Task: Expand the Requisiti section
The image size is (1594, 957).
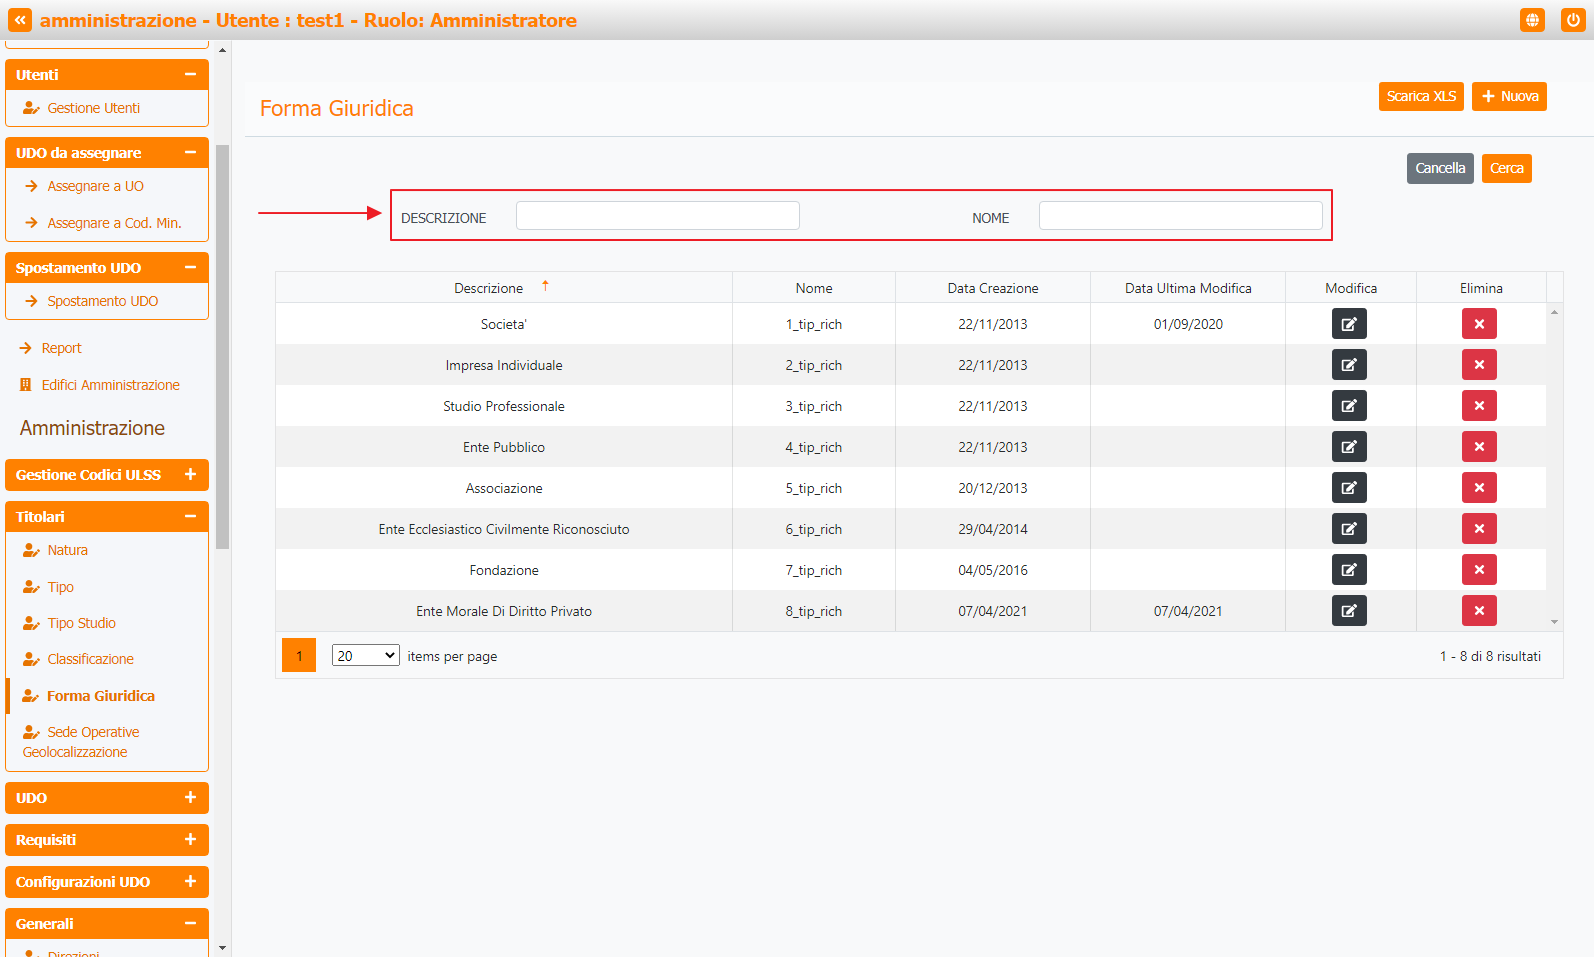Action: pos(190,840)
